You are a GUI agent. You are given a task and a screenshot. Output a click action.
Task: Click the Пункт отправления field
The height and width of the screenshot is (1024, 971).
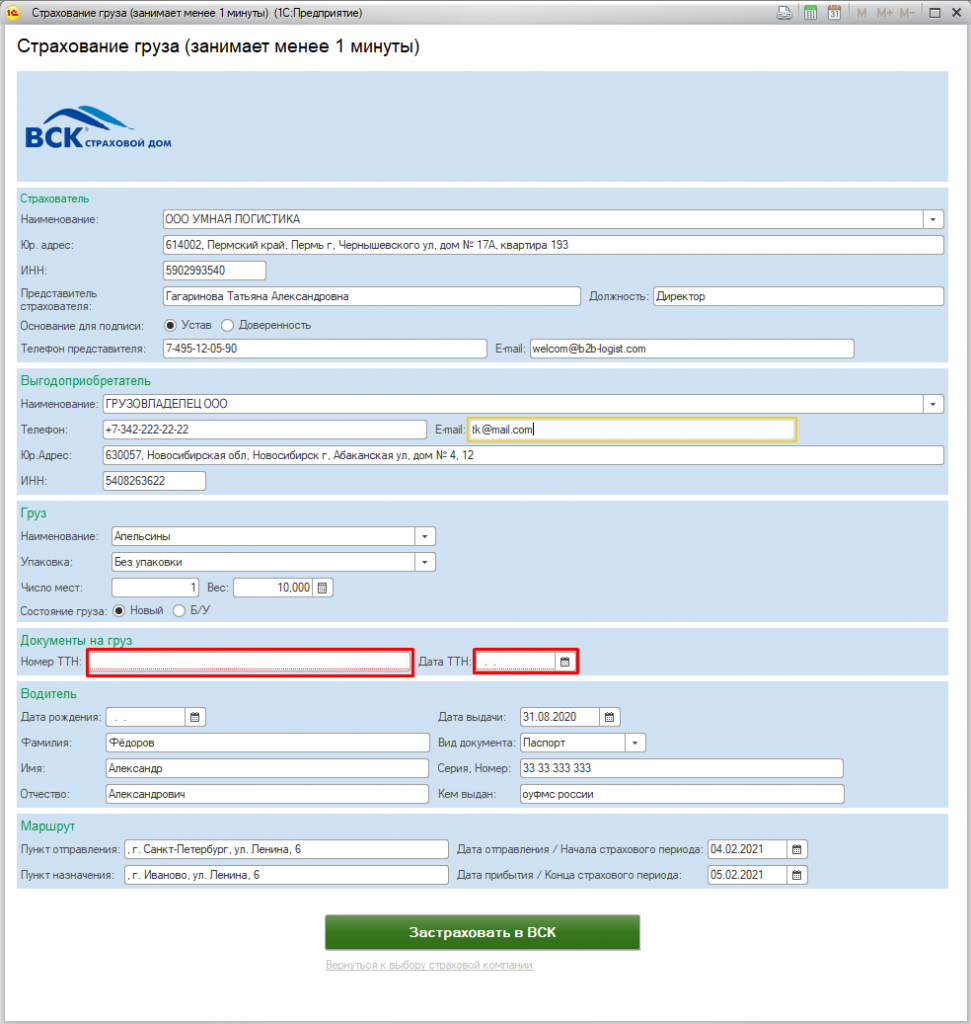[287, 849]
